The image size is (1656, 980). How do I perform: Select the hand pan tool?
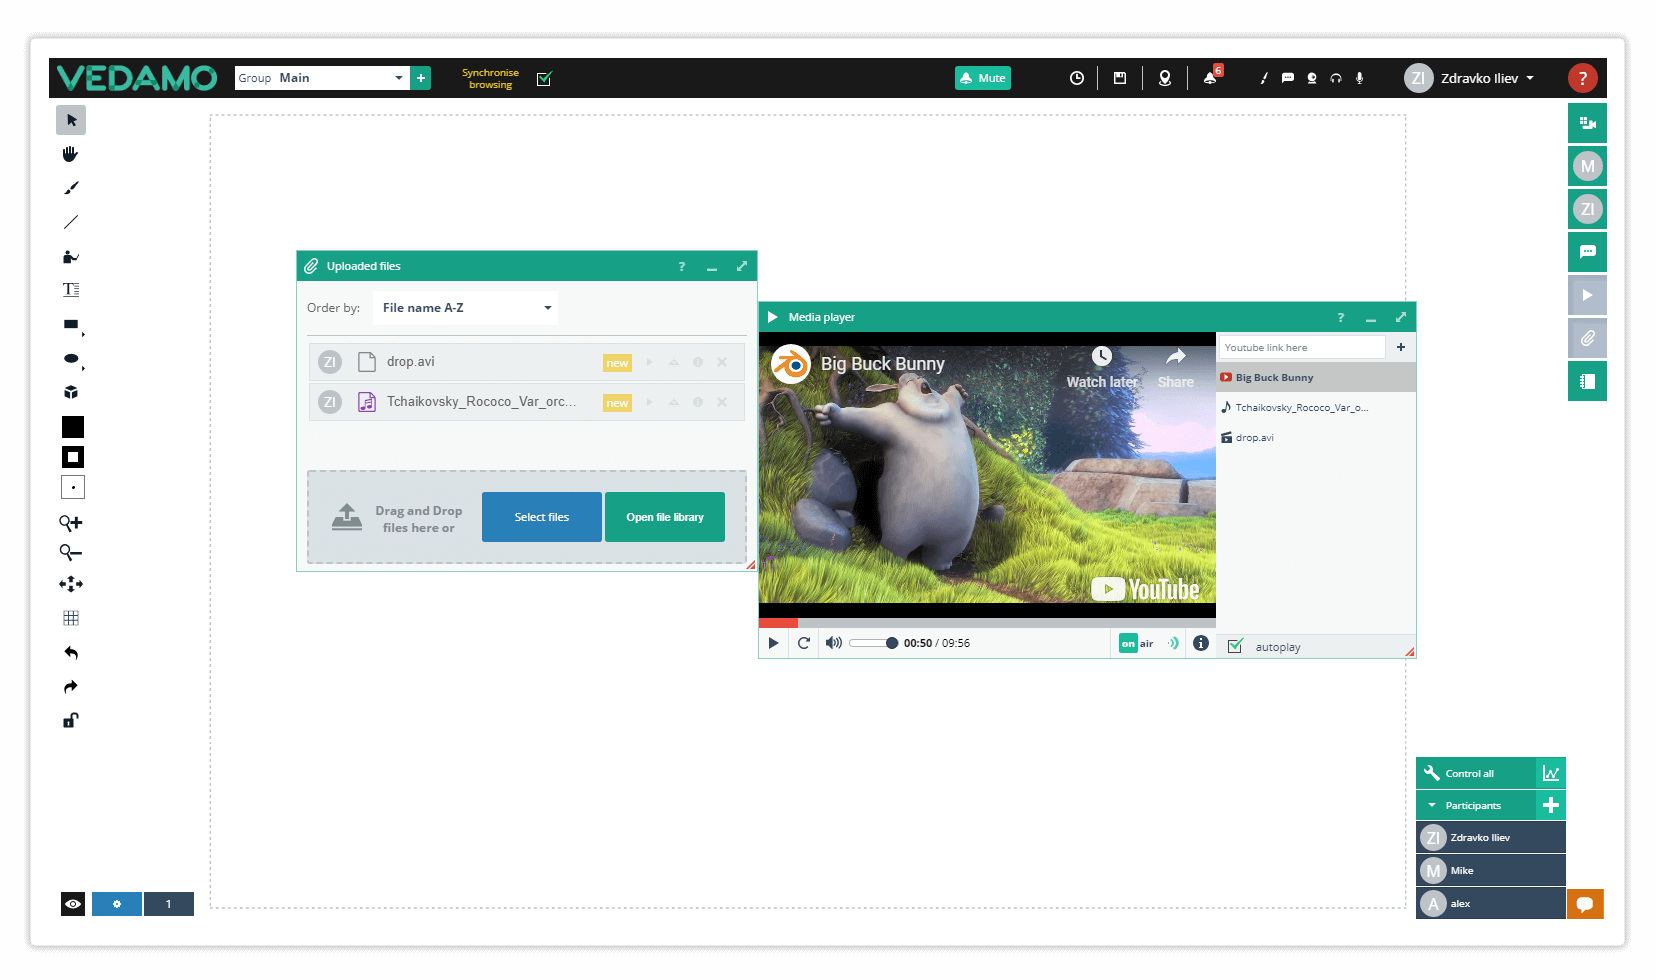71,154
